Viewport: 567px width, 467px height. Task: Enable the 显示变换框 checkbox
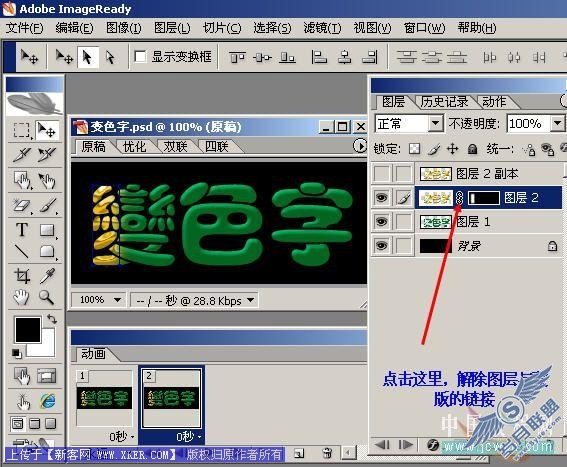(140, 57)
